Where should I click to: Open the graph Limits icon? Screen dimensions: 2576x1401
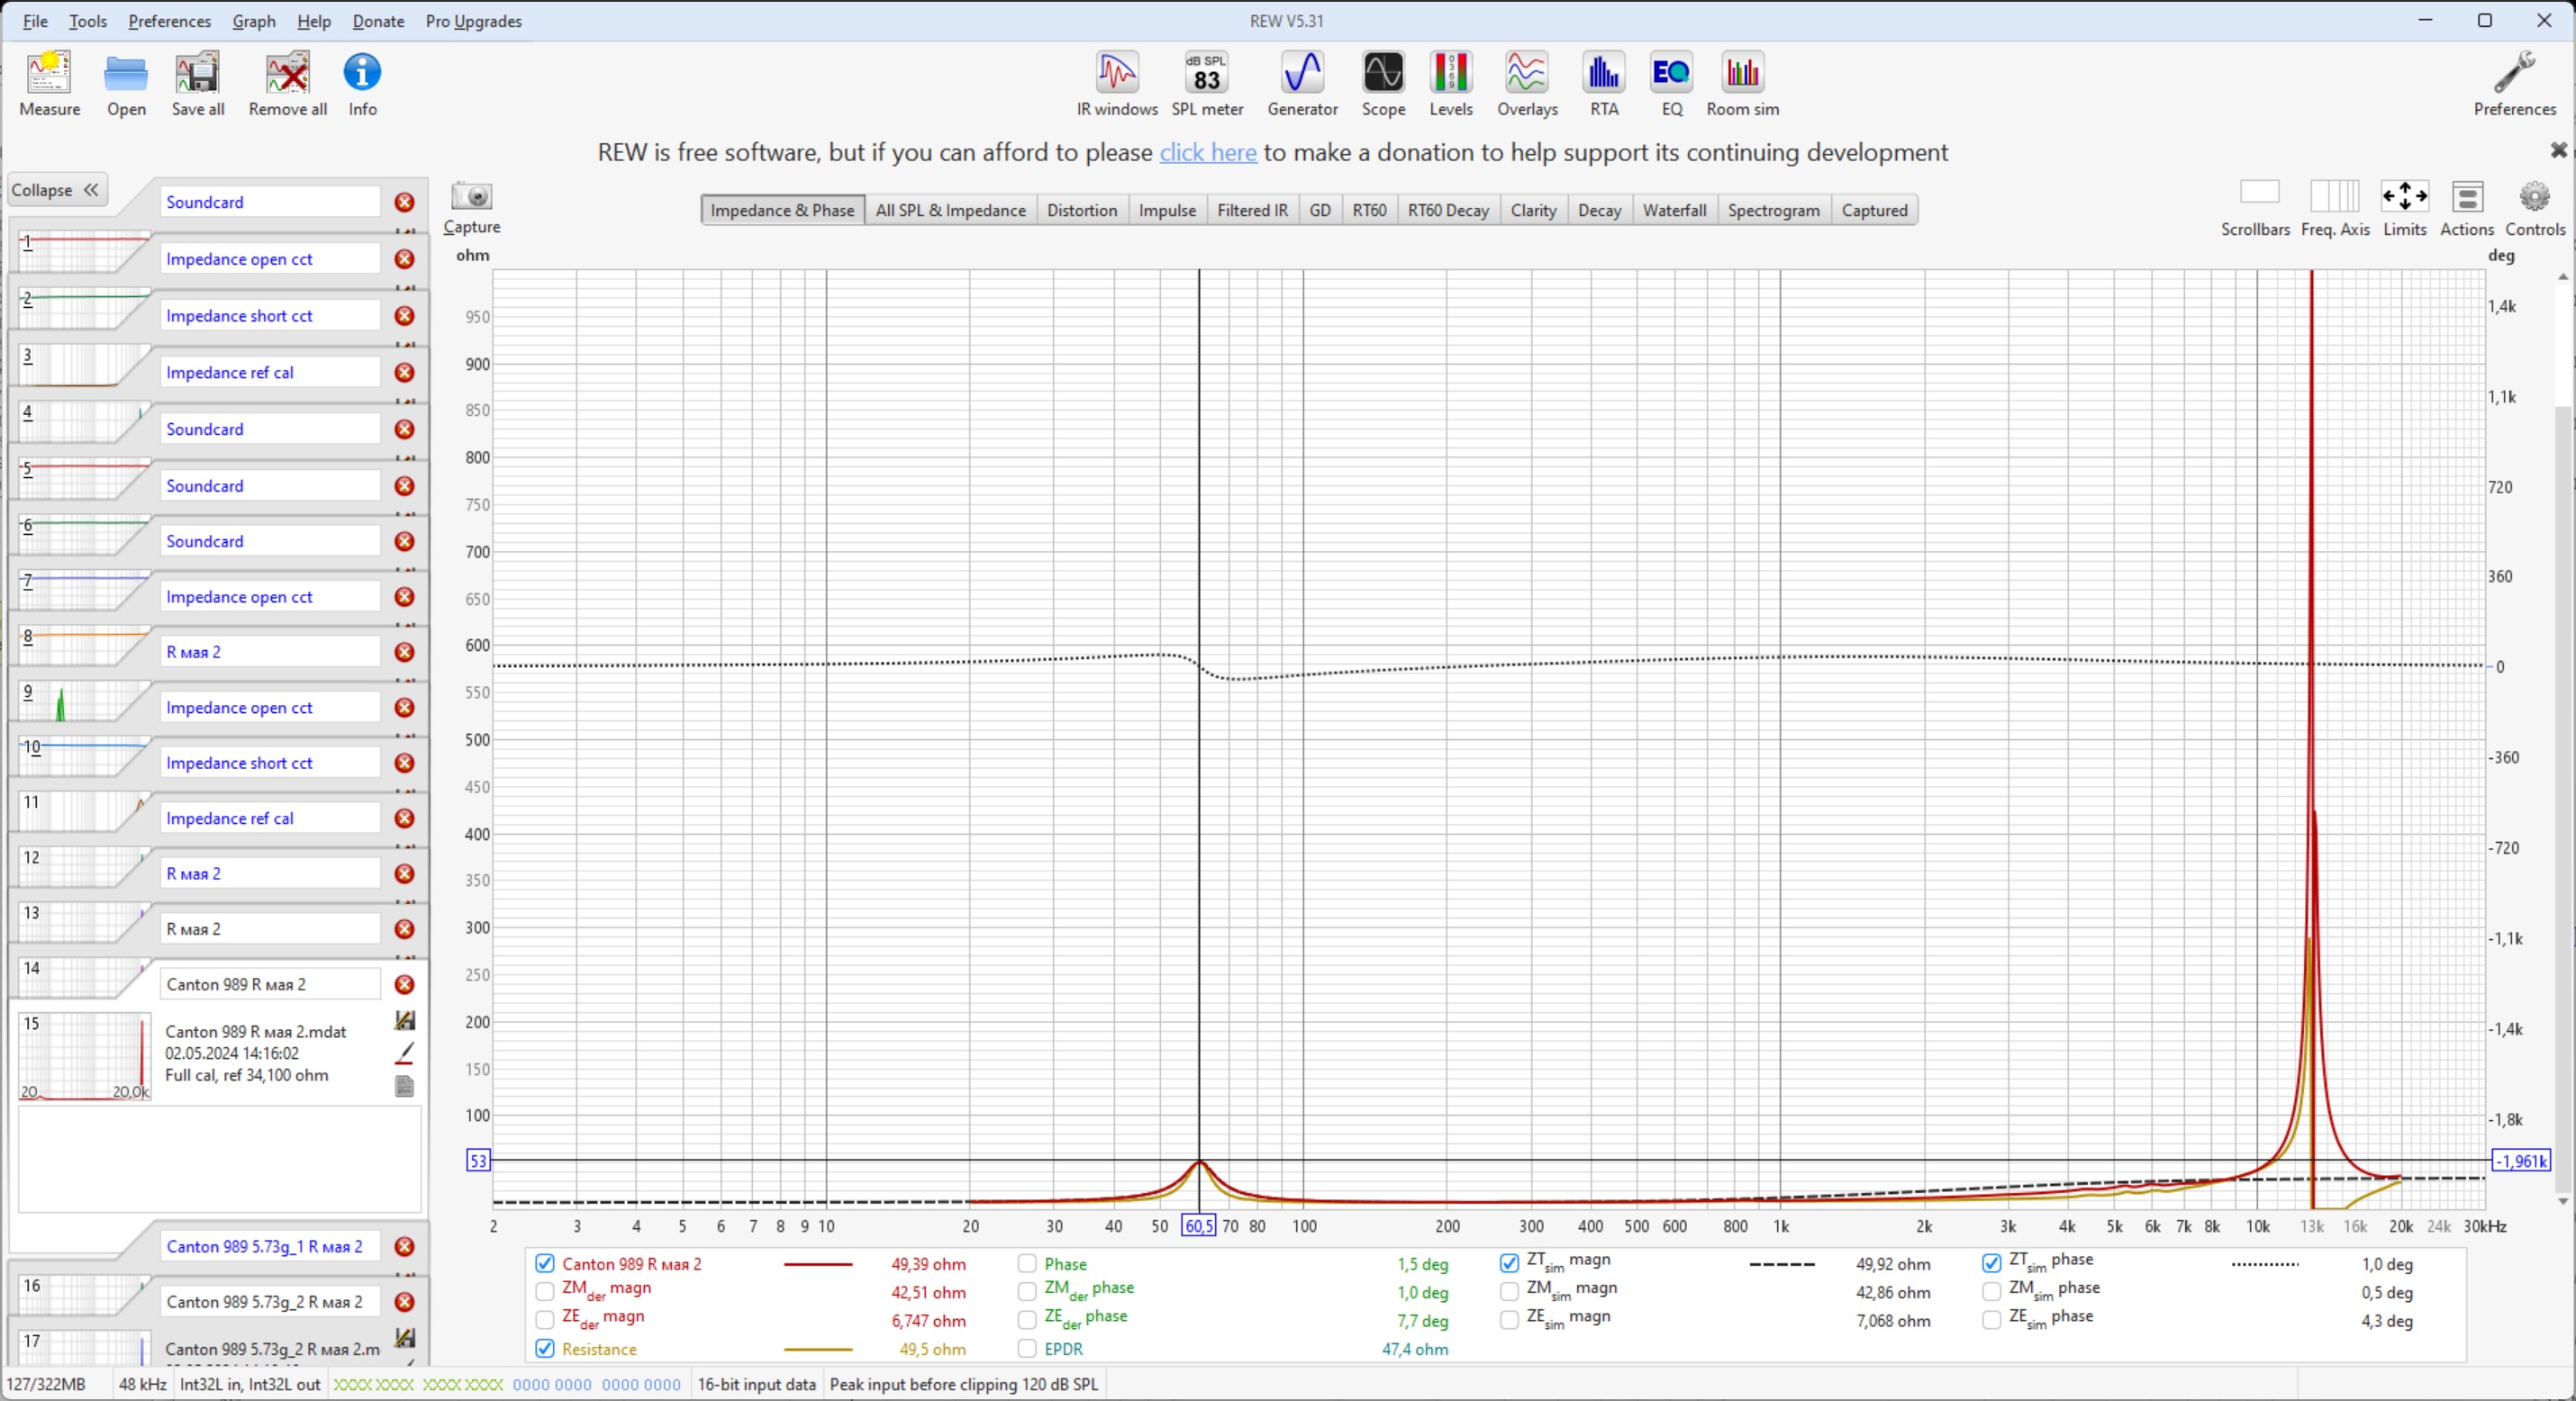point(2403,197)
